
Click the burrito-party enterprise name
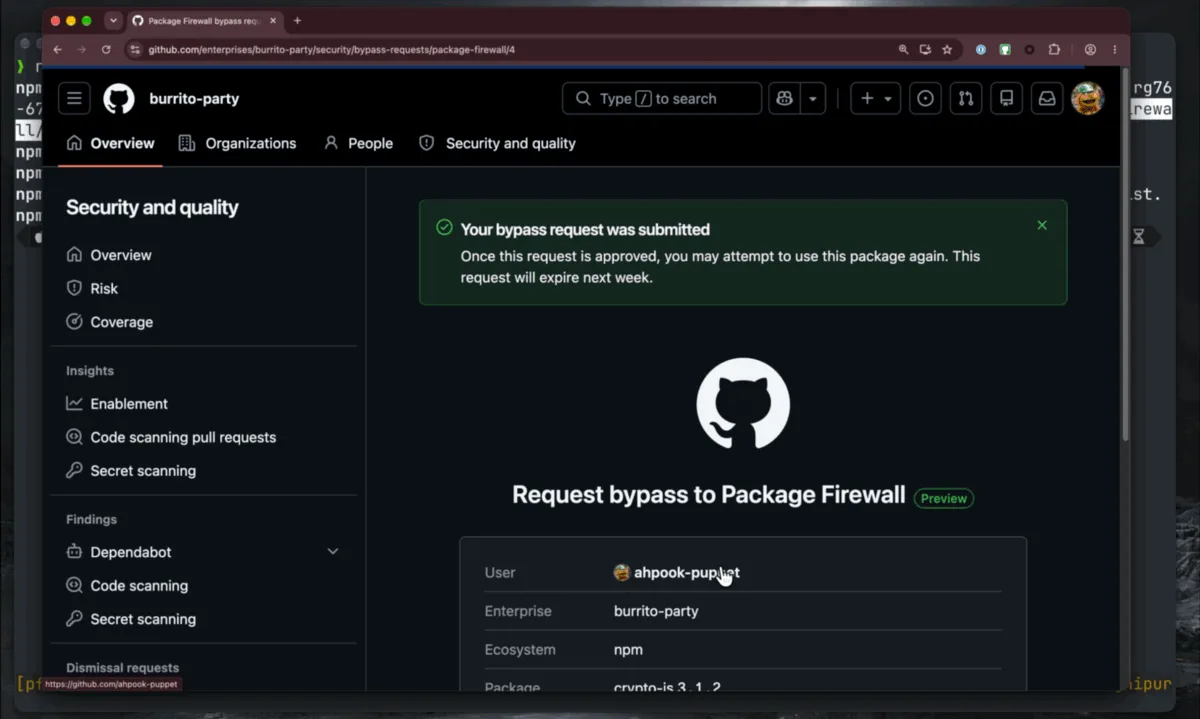click(x=194, y=98)
